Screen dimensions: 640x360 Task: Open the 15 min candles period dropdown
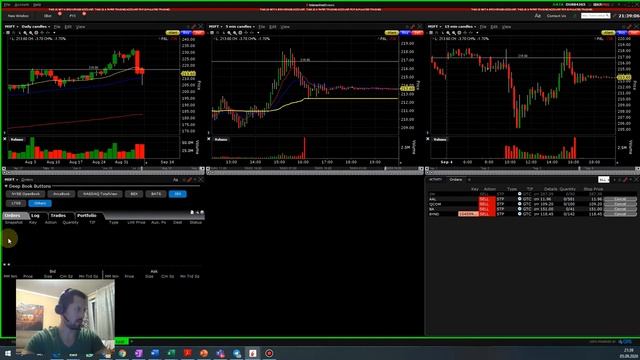(x=460, y=27)
